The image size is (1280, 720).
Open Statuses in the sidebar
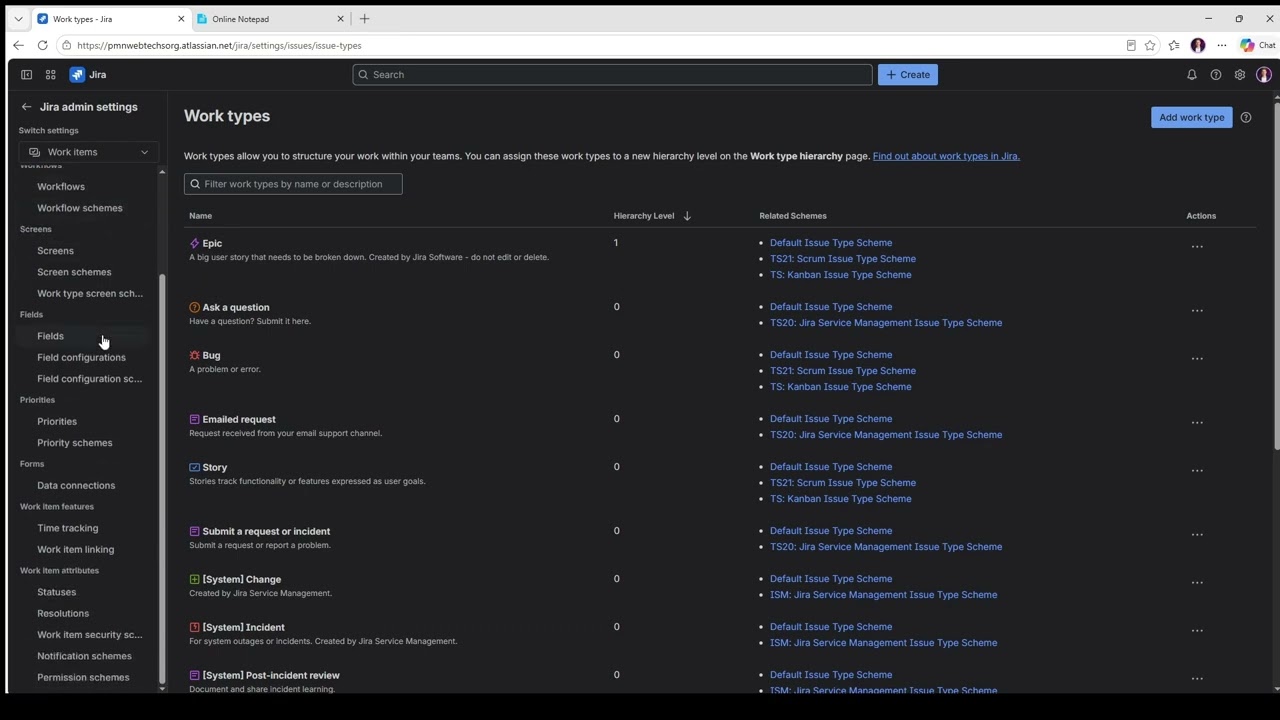57,592
